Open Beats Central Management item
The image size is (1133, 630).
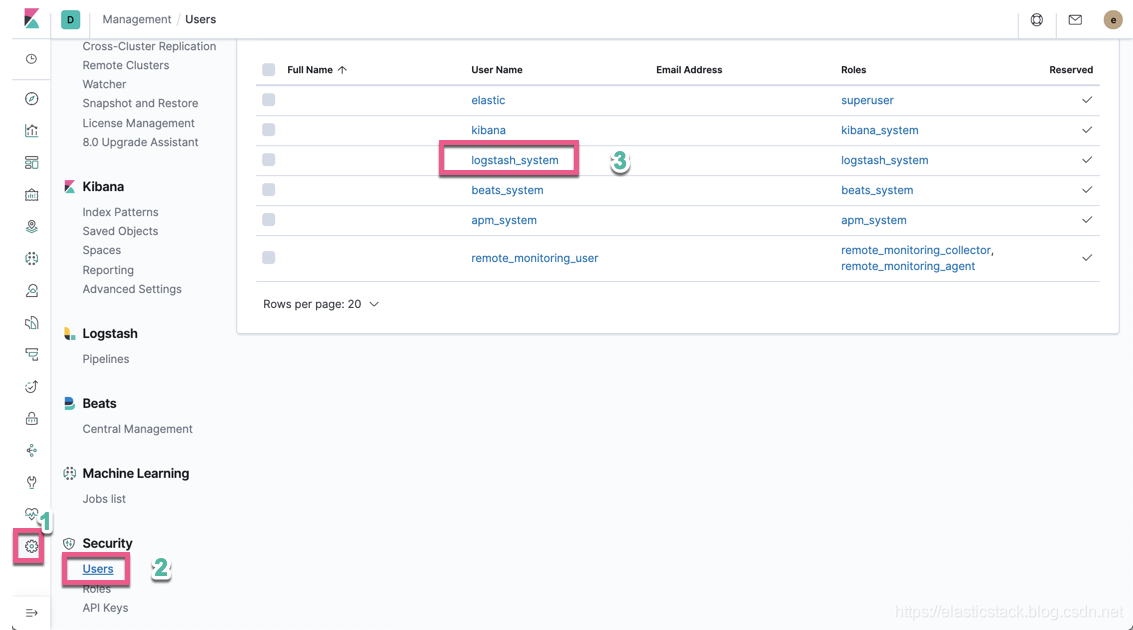(137, 429)
